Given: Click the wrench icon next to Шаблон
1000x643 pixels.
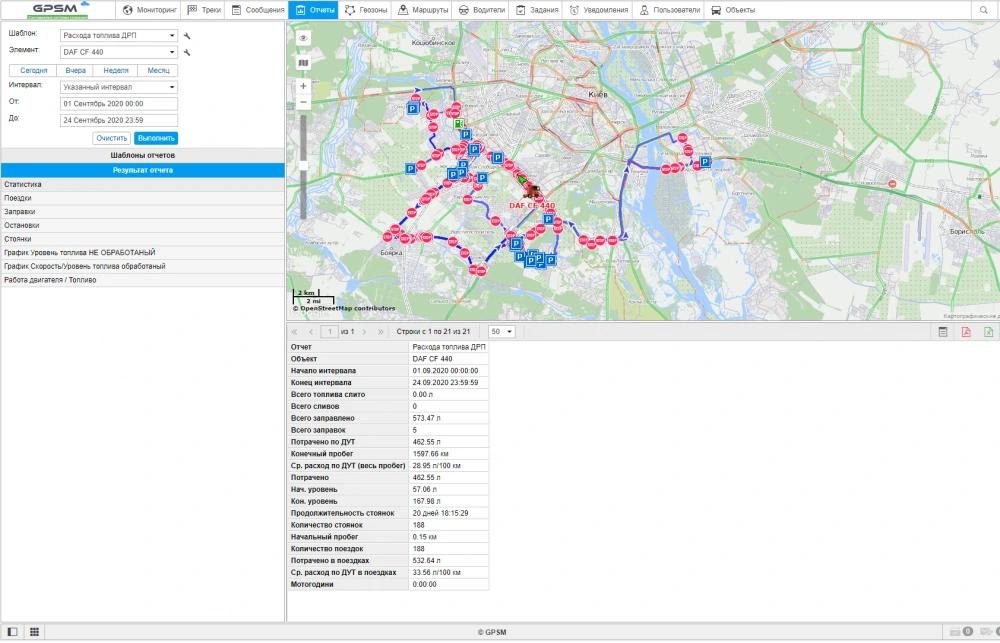Looking at the screenshot, I should point(187,36).
